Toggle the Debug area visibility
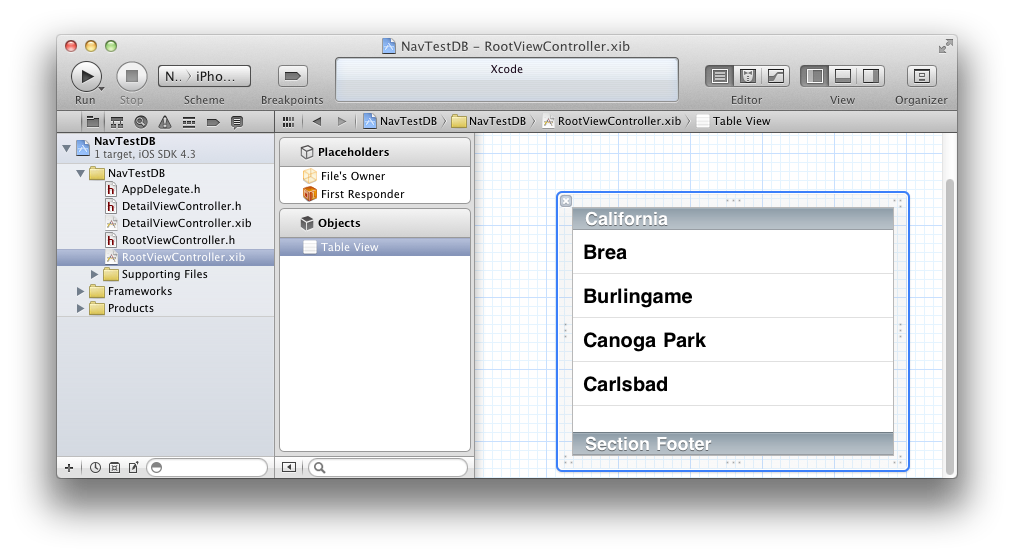The height and width of the screenshot is (557, 1014). pos(843,76)
